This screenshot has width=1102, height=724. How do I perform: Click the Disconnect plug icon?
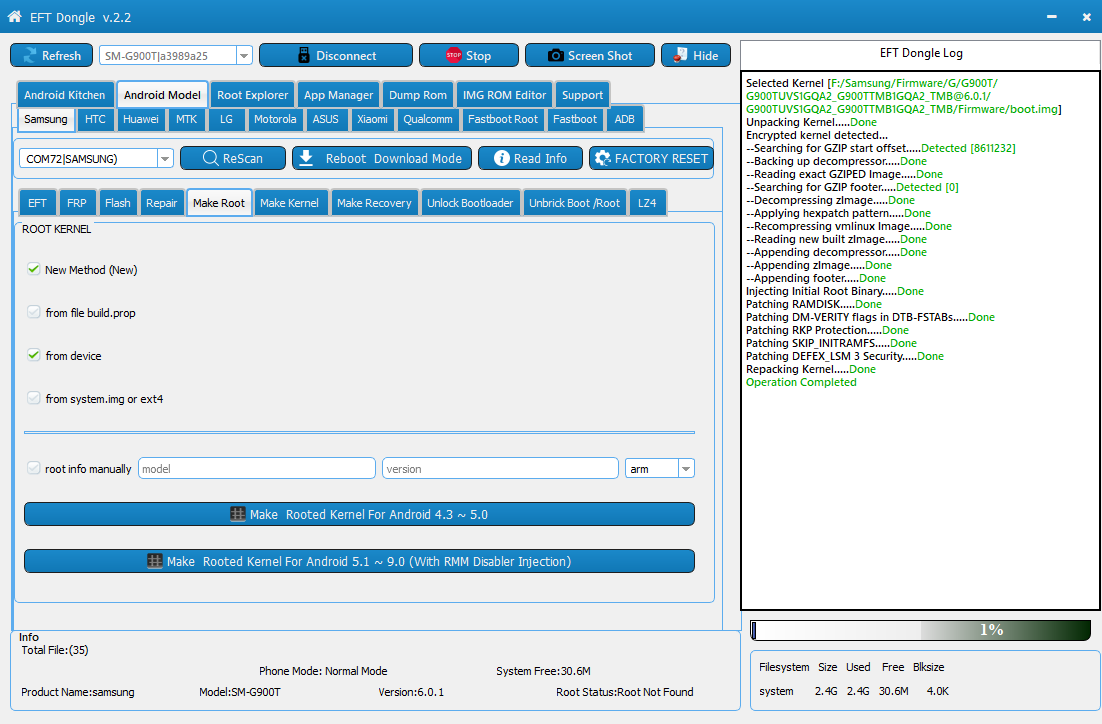pyautogui.click(x=304, y=56)
